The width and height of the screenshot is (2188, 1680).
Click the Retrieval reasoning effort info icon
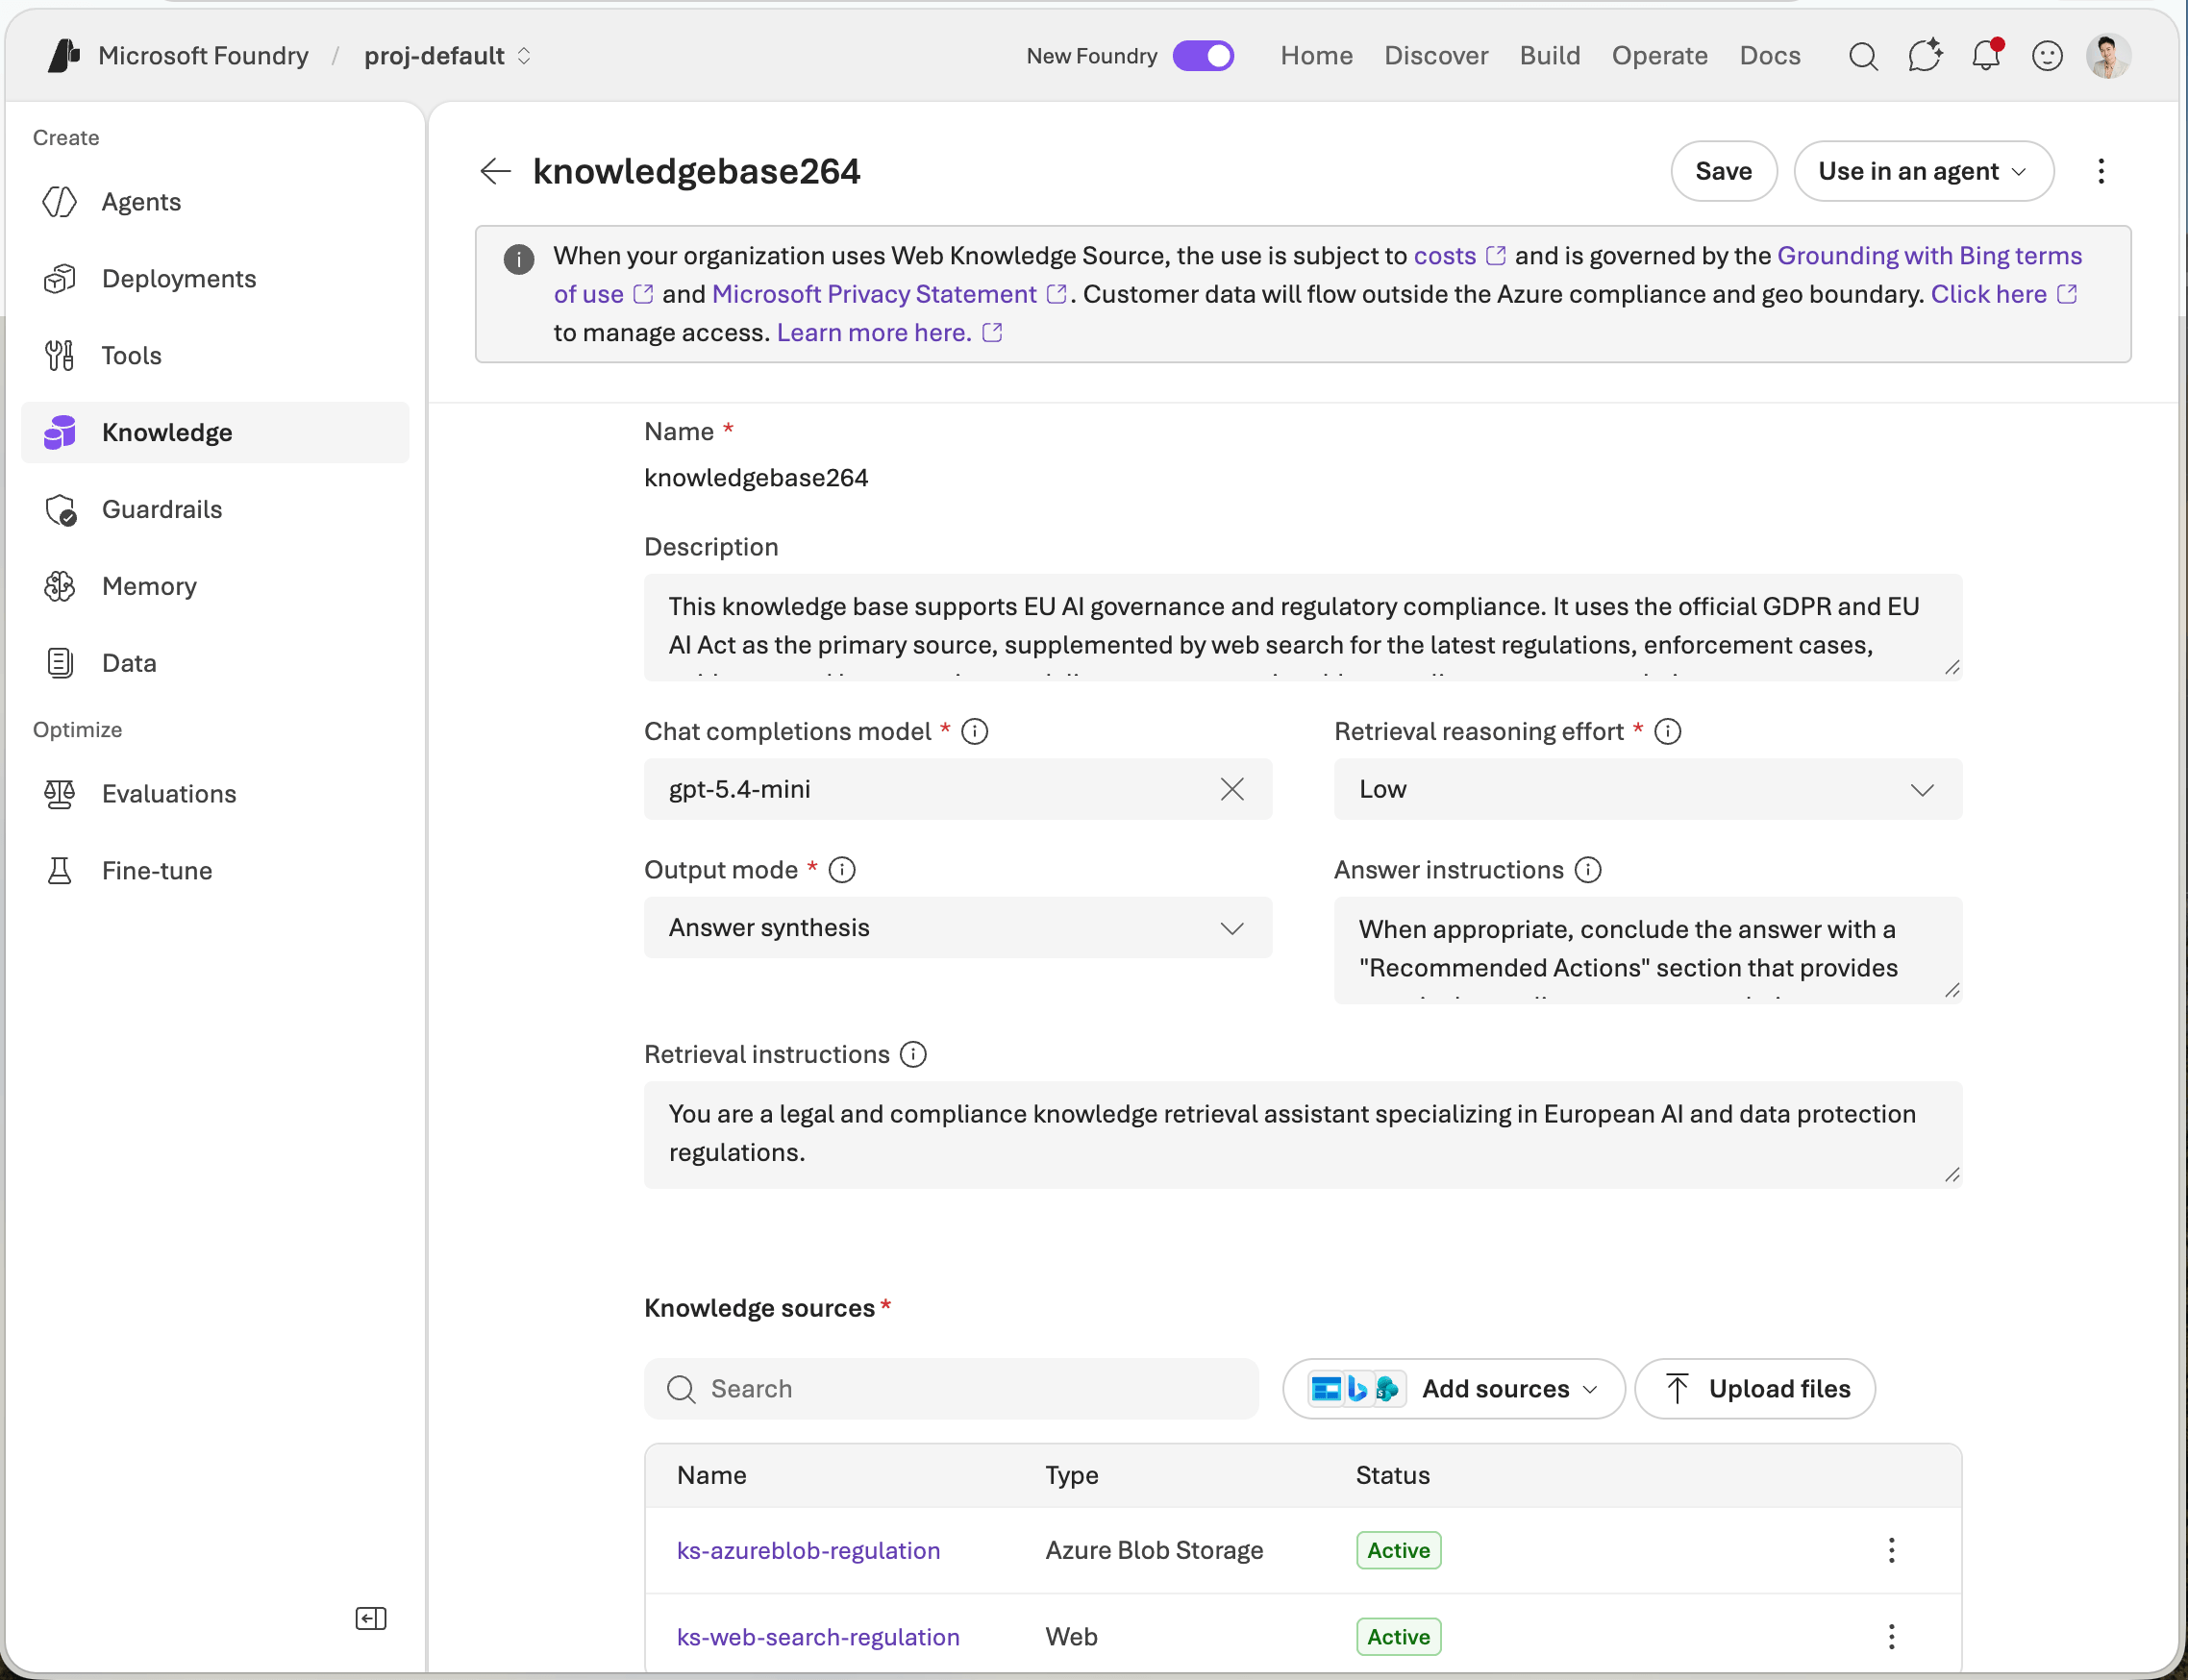(1668, 732)
